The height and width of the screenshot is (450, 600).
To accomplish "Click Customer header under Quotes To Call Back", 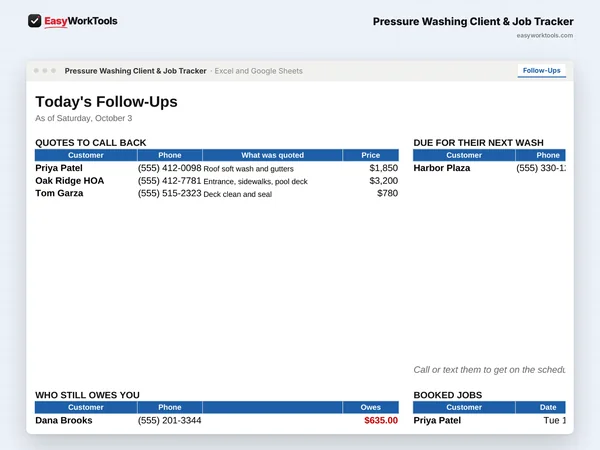I will coord(86,155).
